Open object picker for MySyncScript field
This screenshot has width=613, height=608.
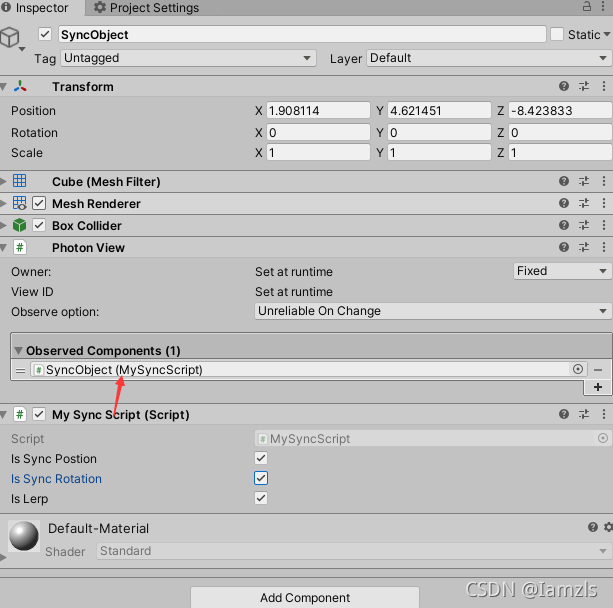602,438
